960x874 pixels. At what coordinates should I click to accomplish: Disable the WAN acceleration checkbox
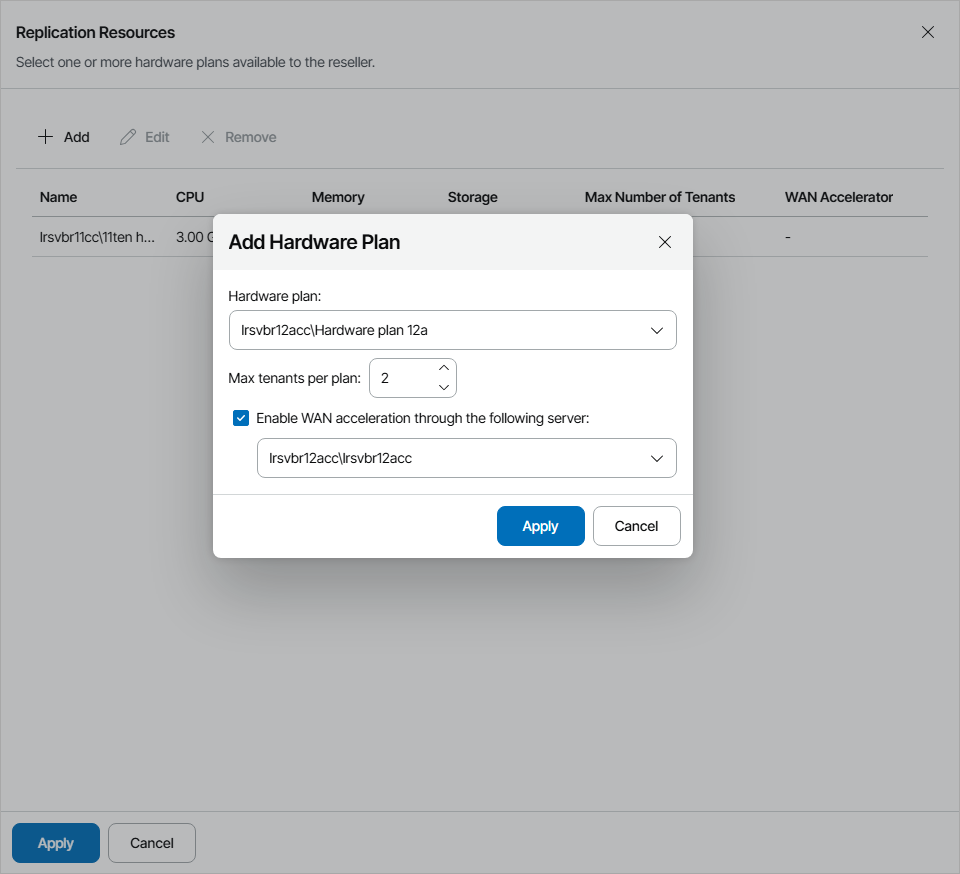coord(241,418)
